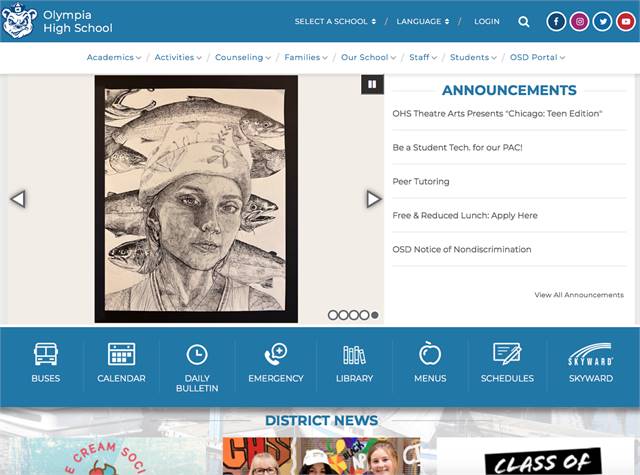The height and width of the screenshot is (475, 640).
Task: Expand the Counseling menu
Action: (243, 58)
